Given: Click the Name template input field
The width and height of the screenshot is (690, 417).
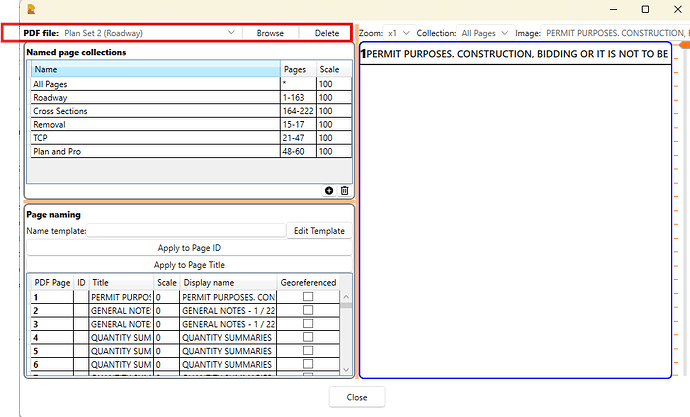Looking at the screenshot, I should click(186, 231).
